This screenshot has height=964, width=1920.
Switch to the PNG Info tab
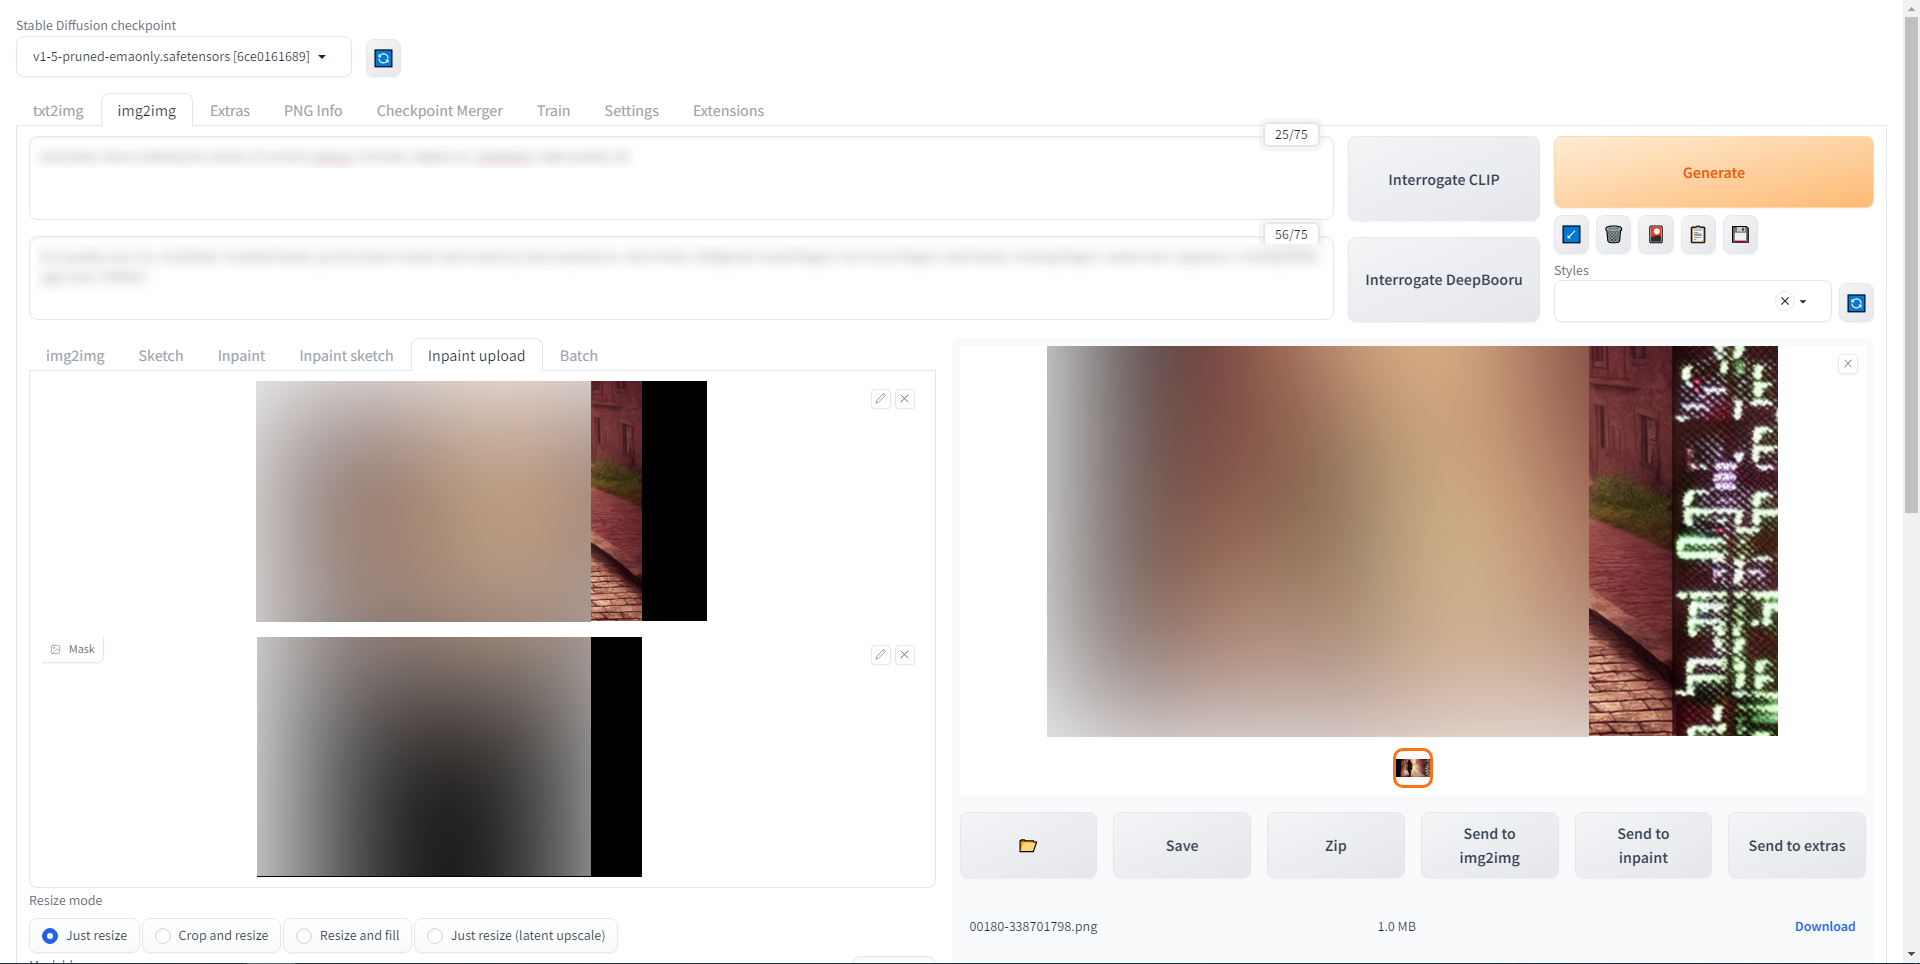pos(312,110)
